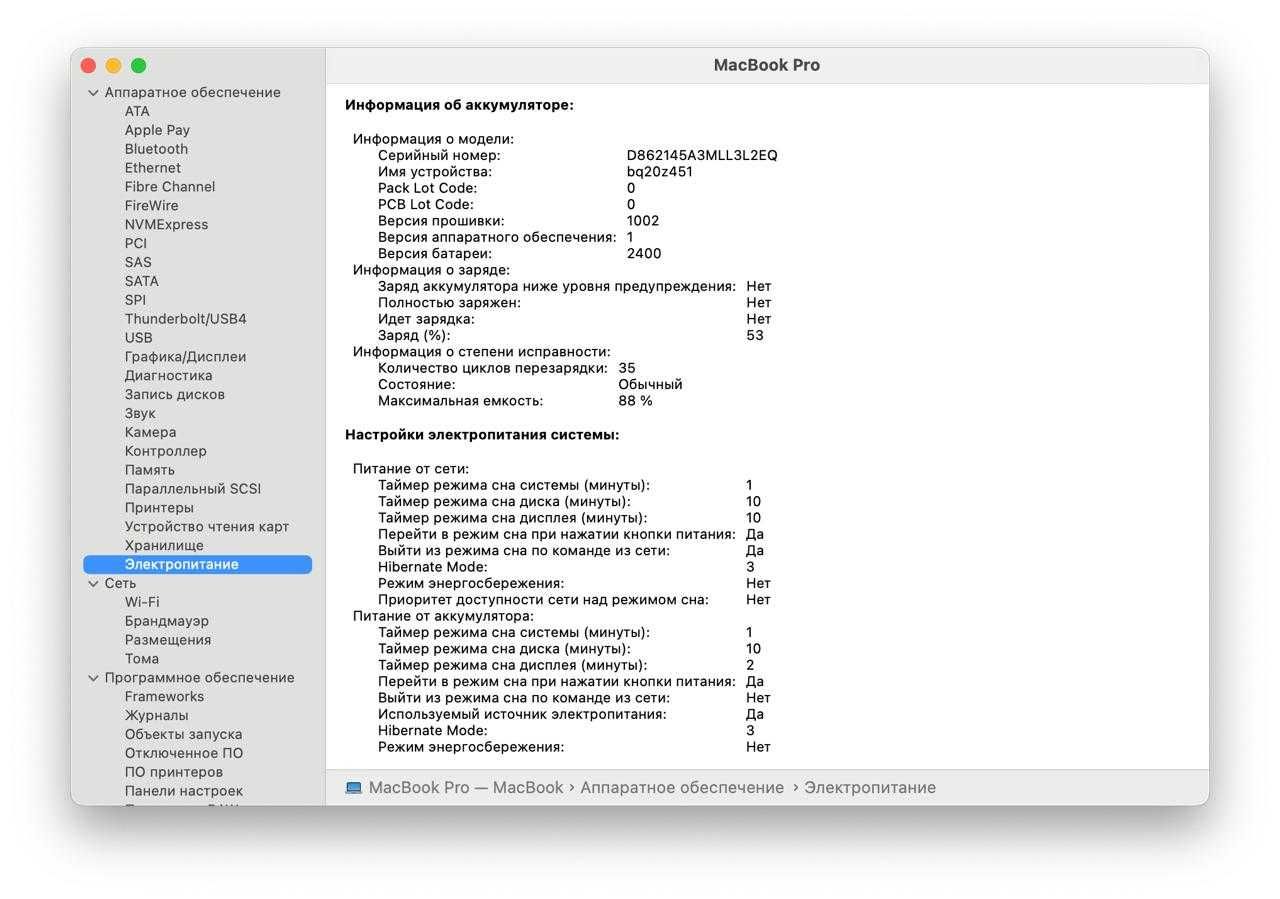Click Настройки электропитания системы heading
Image resolution: width=1280 pixels, height=899 pixels.
pos(482,435)
